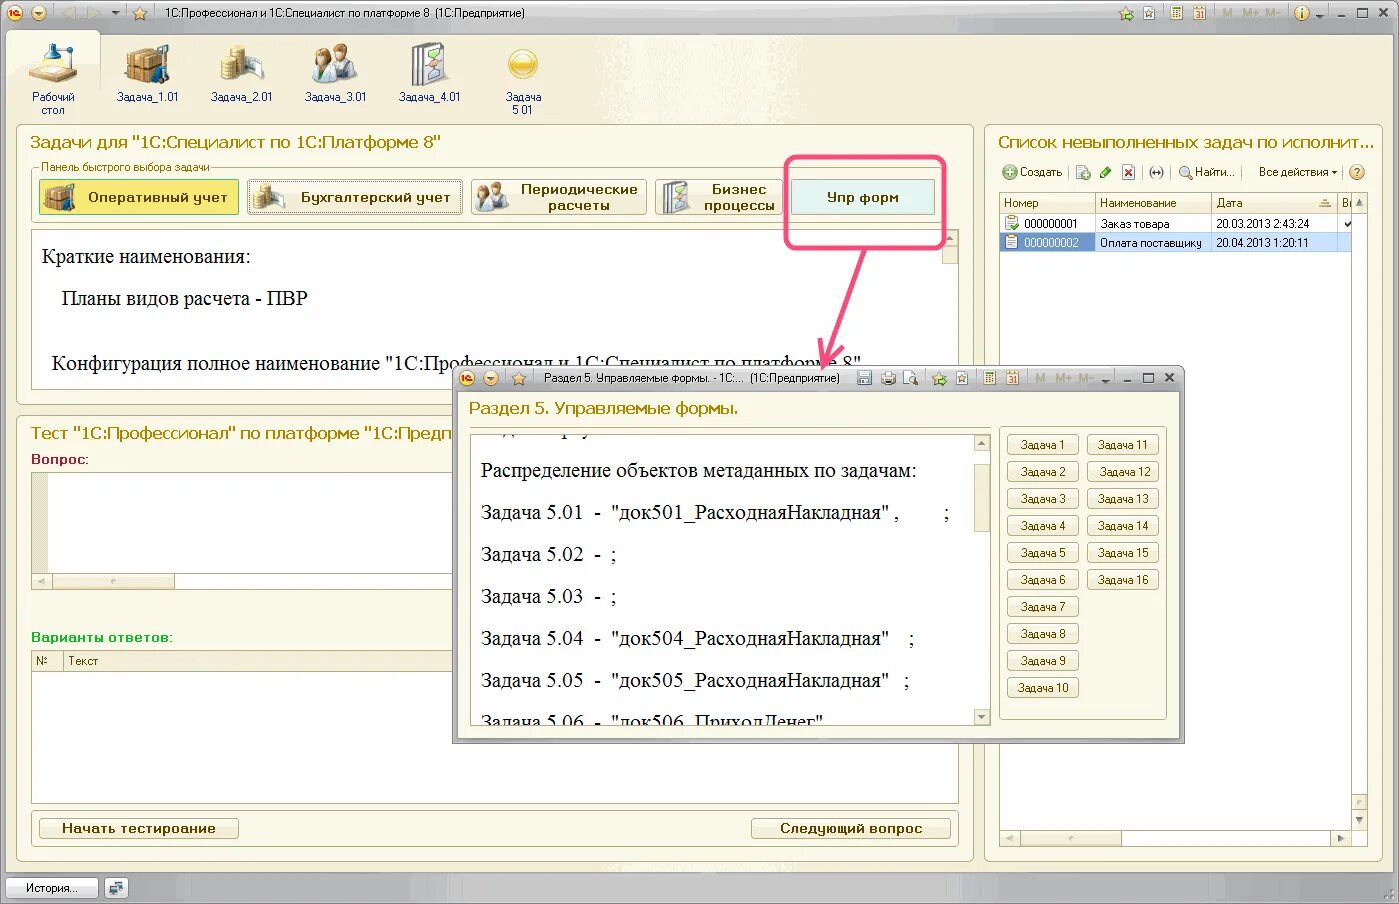Select Бухгалтерский учет quick panel button

[x=355, y=197]
